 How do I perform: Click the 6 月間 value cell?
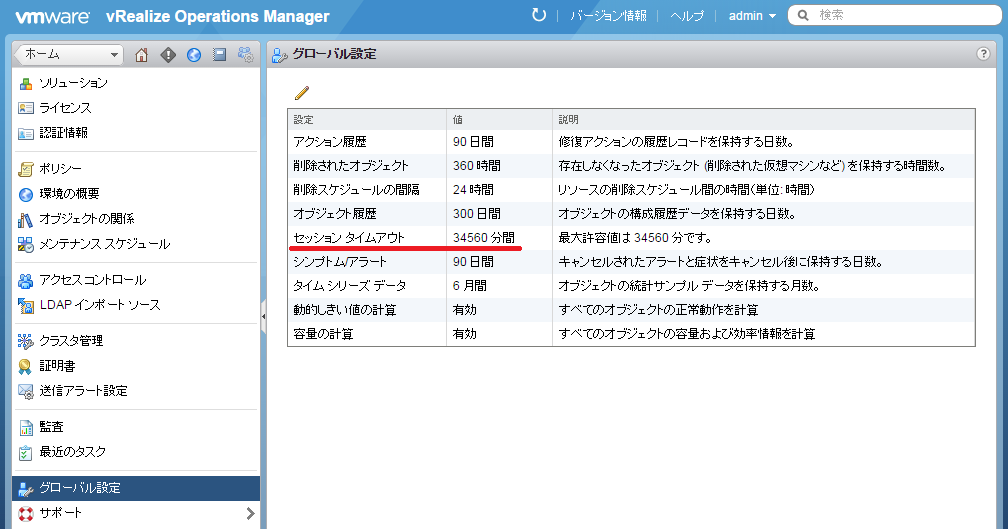[x=500, y=286]
